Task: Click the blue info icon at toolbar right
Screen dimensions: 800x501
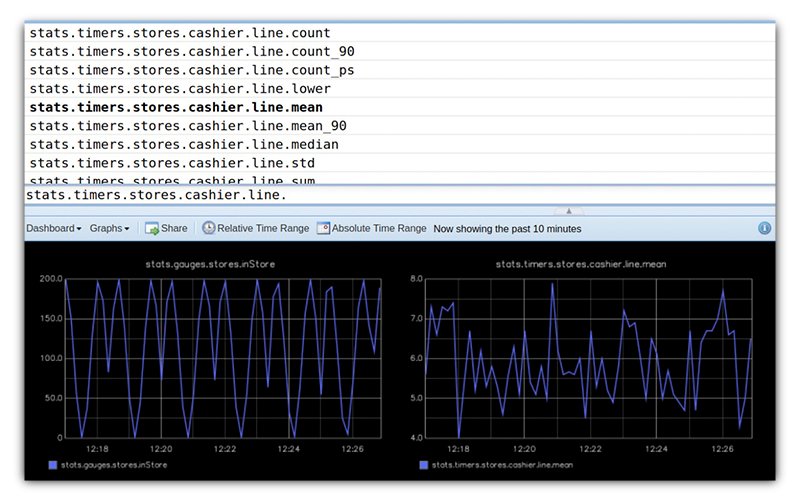Action: click(765, 228)
